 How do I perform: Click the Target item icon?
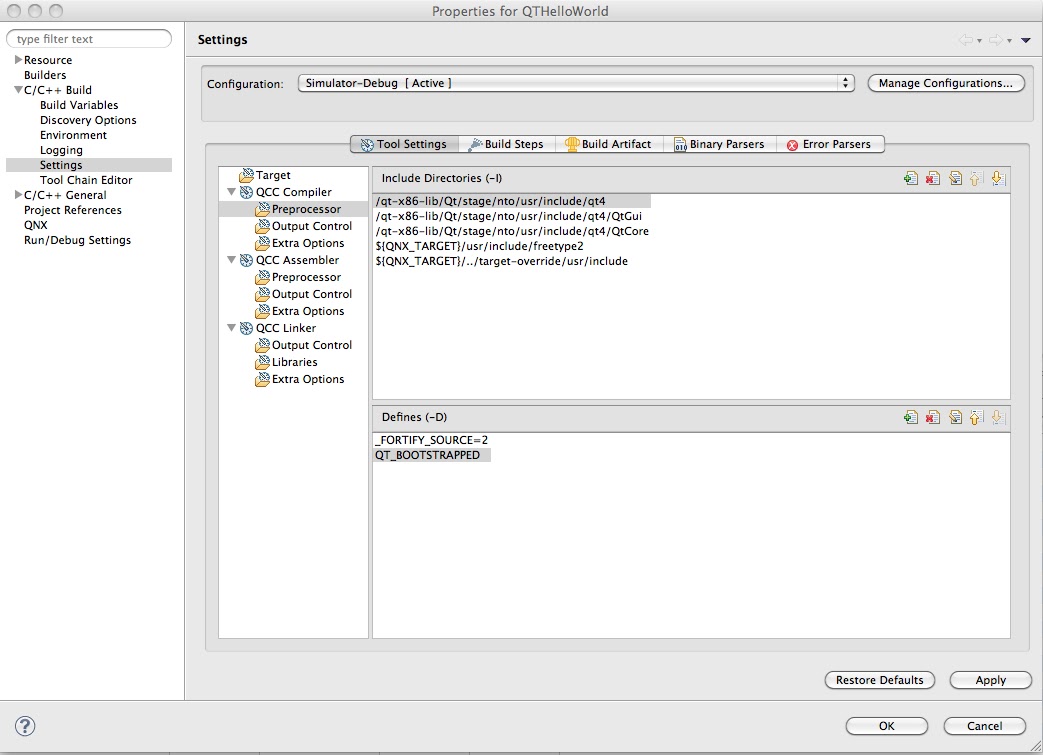tap(246, 175)
